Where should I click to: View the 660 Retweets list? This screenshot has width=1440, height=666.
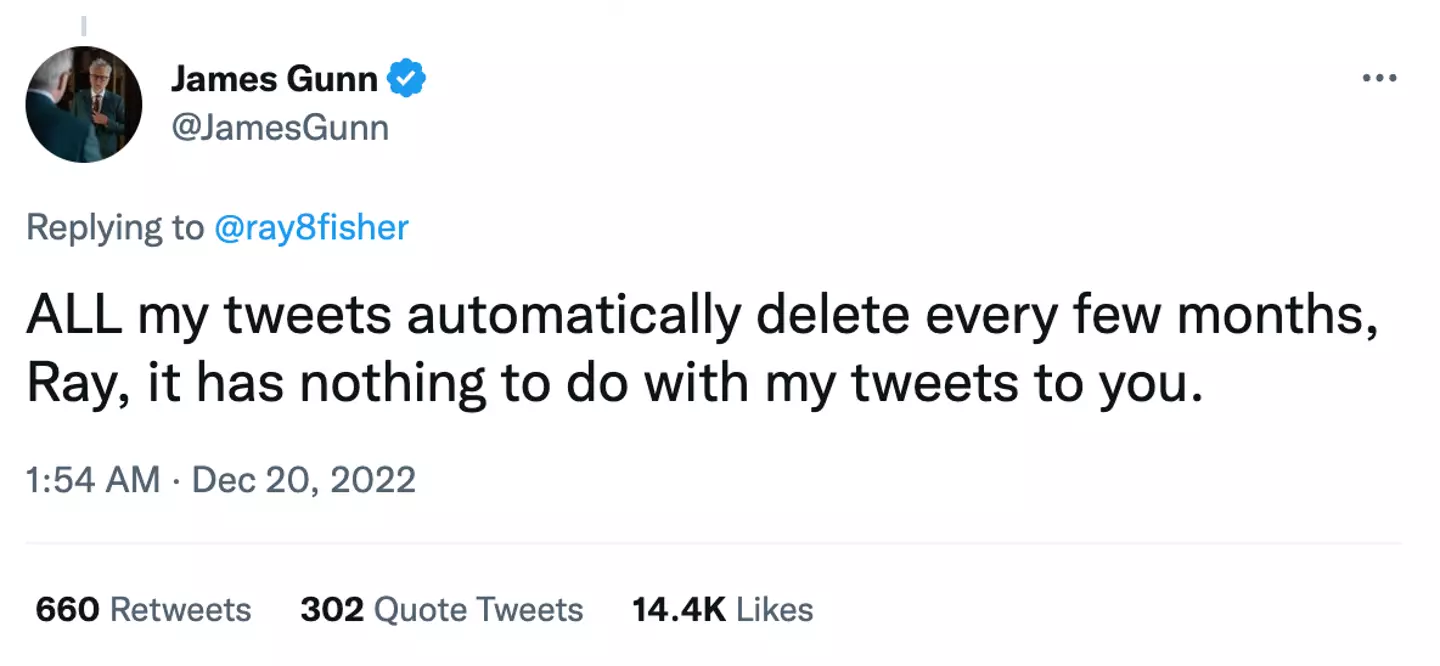143,609
